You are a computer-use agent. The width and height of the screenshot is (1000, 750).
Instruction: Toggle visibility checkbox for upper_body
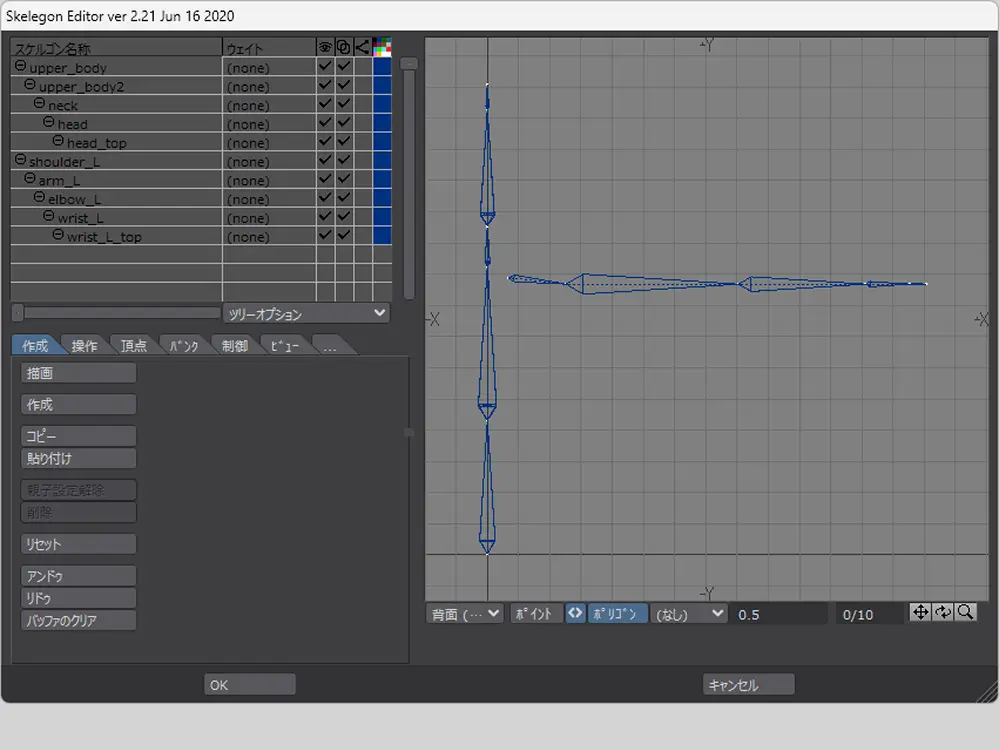pos(325,67)
